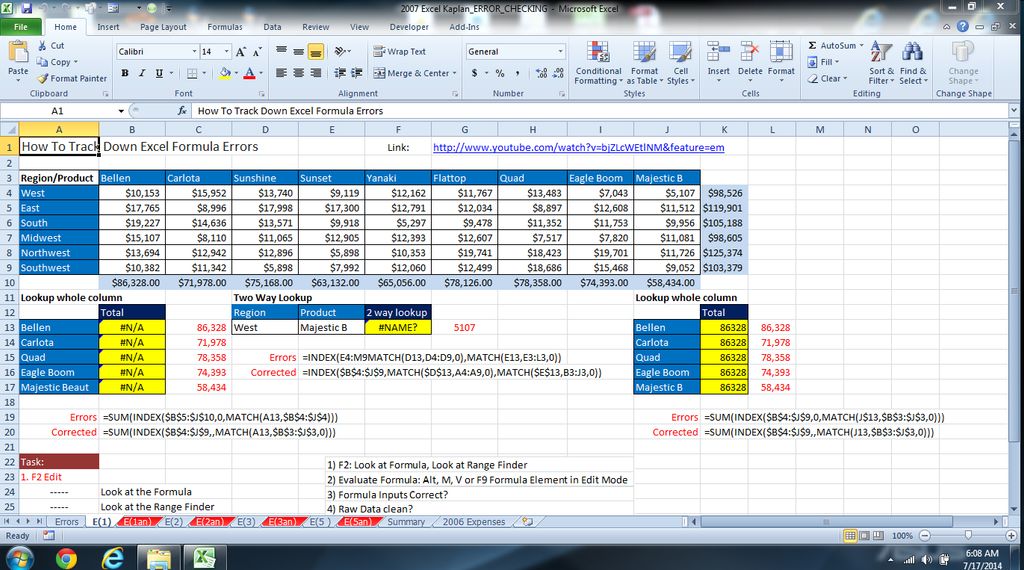The height and width of the screenshot is (570, 1024).
Task: Click the Increase Font Size icon
Action: pos(241,52)
